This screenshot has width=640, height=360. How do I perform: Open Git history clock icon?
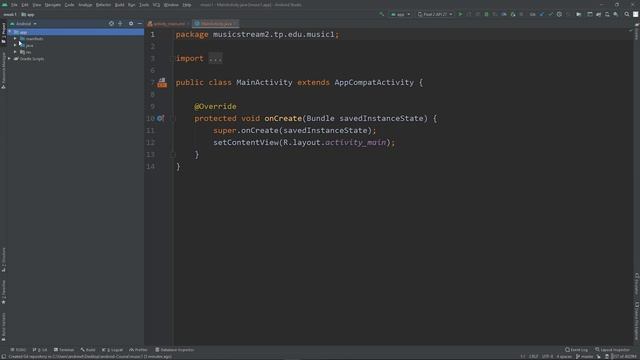(x=559, y=14)
